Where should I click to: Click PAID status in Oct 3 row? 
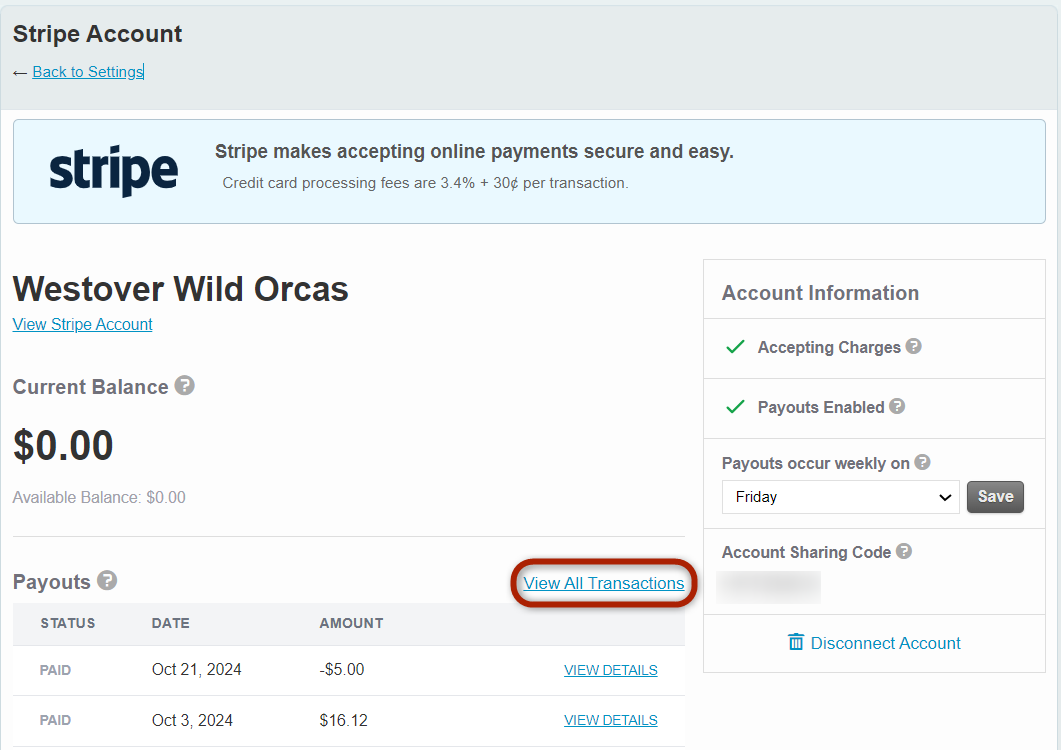click(55, 720)
